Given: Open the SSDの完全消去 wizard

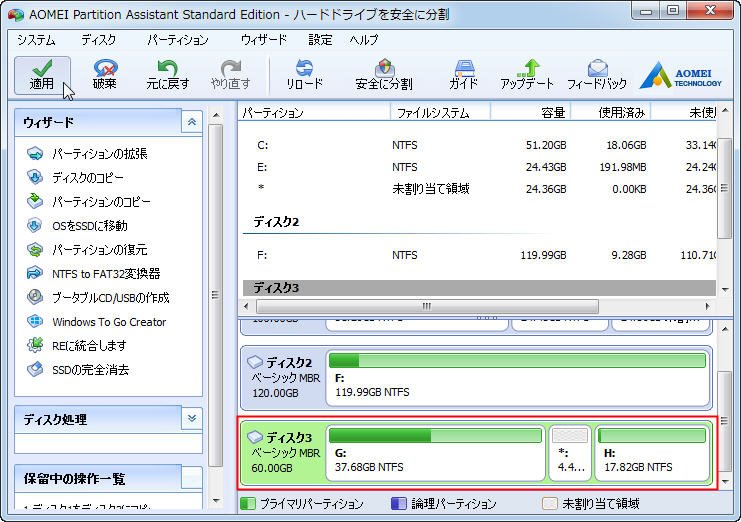Looking at the screenshot, I should [78, 370].
